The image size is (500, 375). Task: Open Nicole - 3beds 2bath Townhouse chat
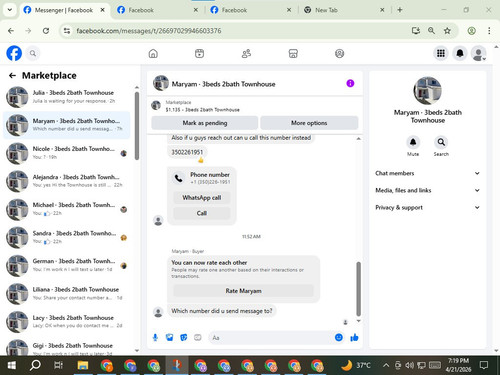click(x=67, y=153)
